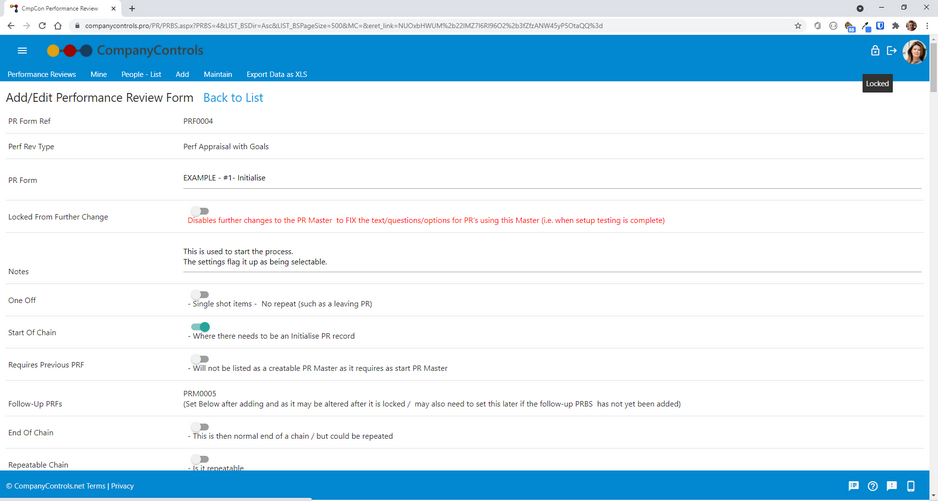
Task: Click into the Notes text area
Action: pos(552,257)
